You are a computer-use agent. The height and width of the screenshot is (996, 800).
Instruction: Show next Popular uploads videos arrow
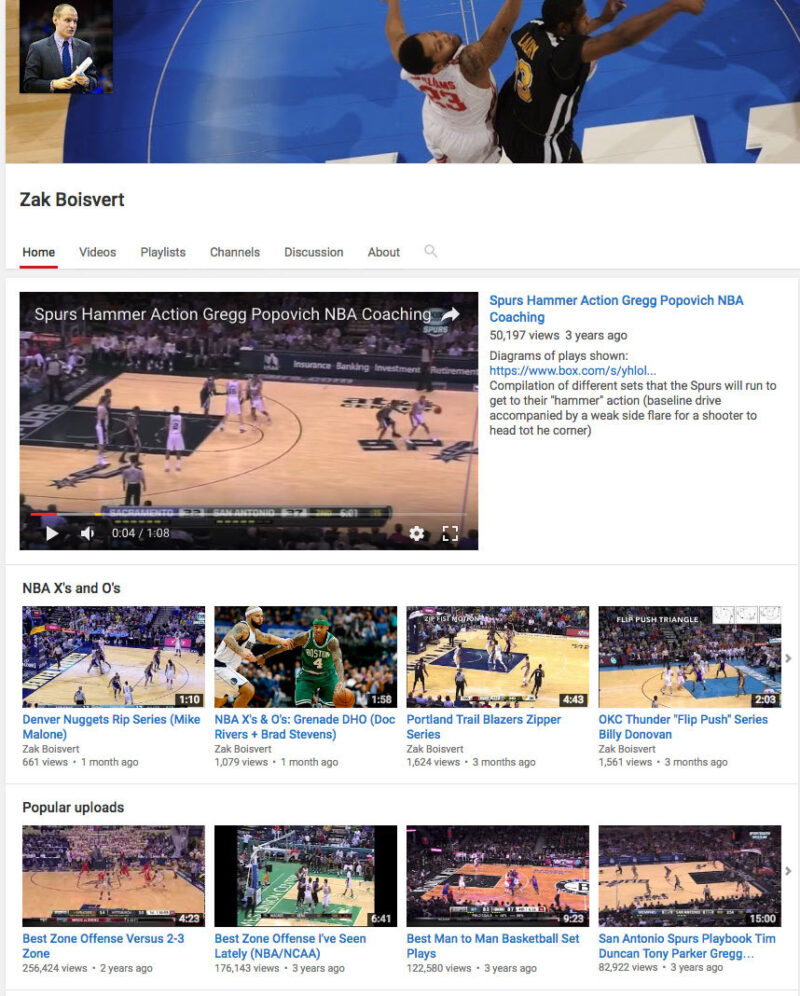tap(788, 871)
